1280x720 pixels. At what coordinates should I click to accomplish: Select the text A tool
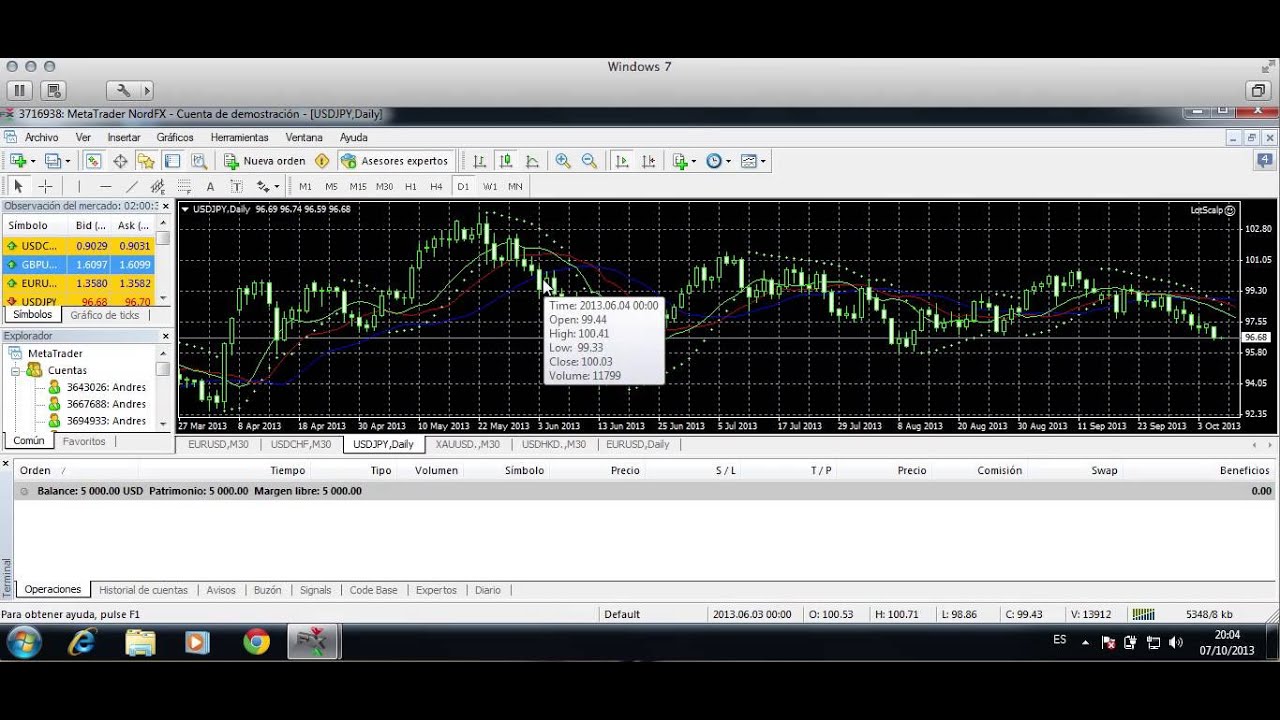tap(210, 186)
